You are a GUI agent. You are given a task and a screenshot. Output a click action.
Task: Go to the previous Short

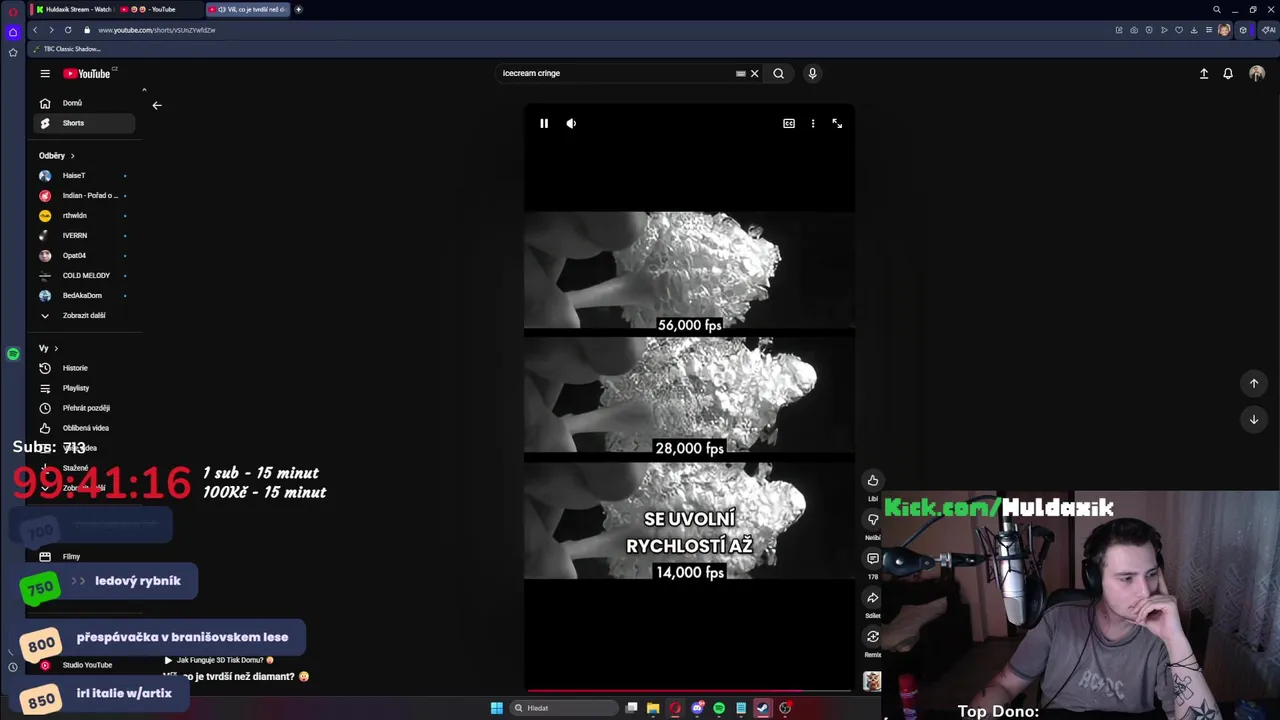(1254, 383)
